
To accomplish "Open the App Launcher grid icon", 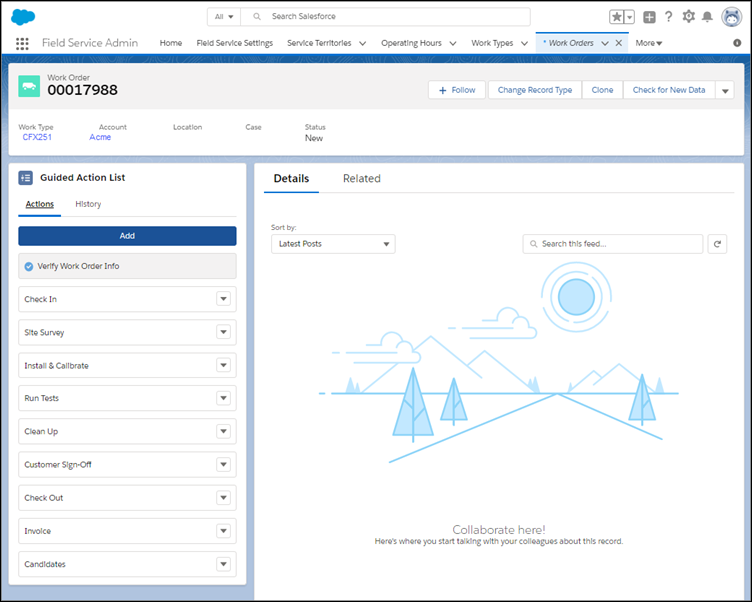I will click(22, 43).
